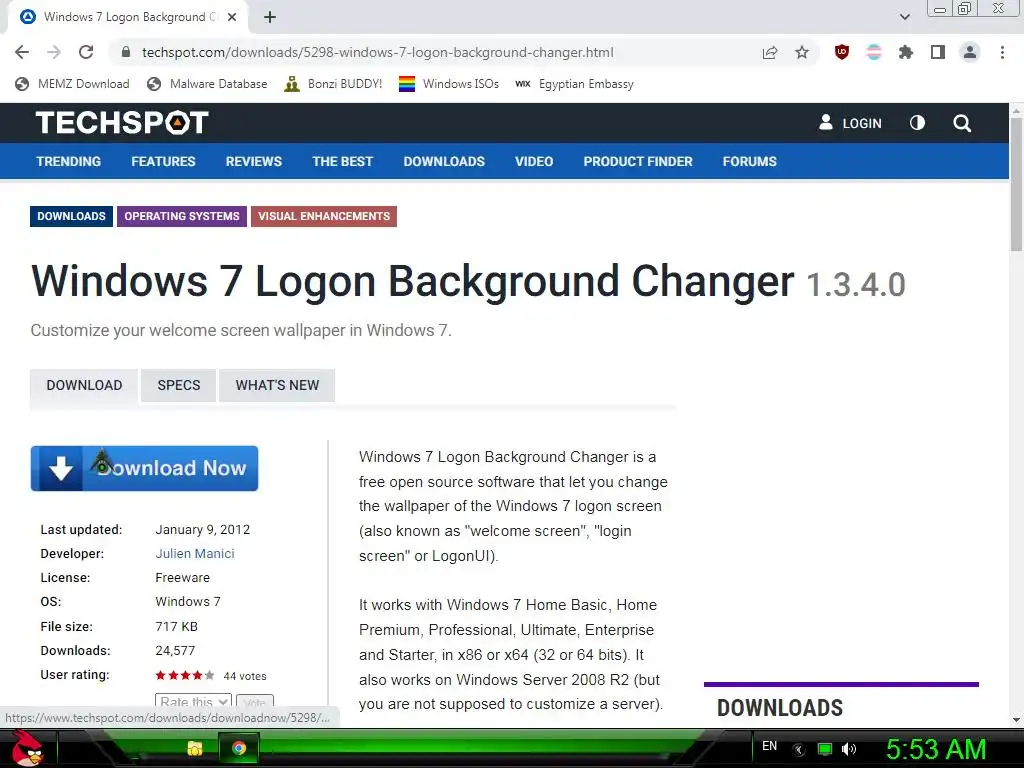Bookmark this page with the star icon
1024x768 pixels.
coord(802,52)
